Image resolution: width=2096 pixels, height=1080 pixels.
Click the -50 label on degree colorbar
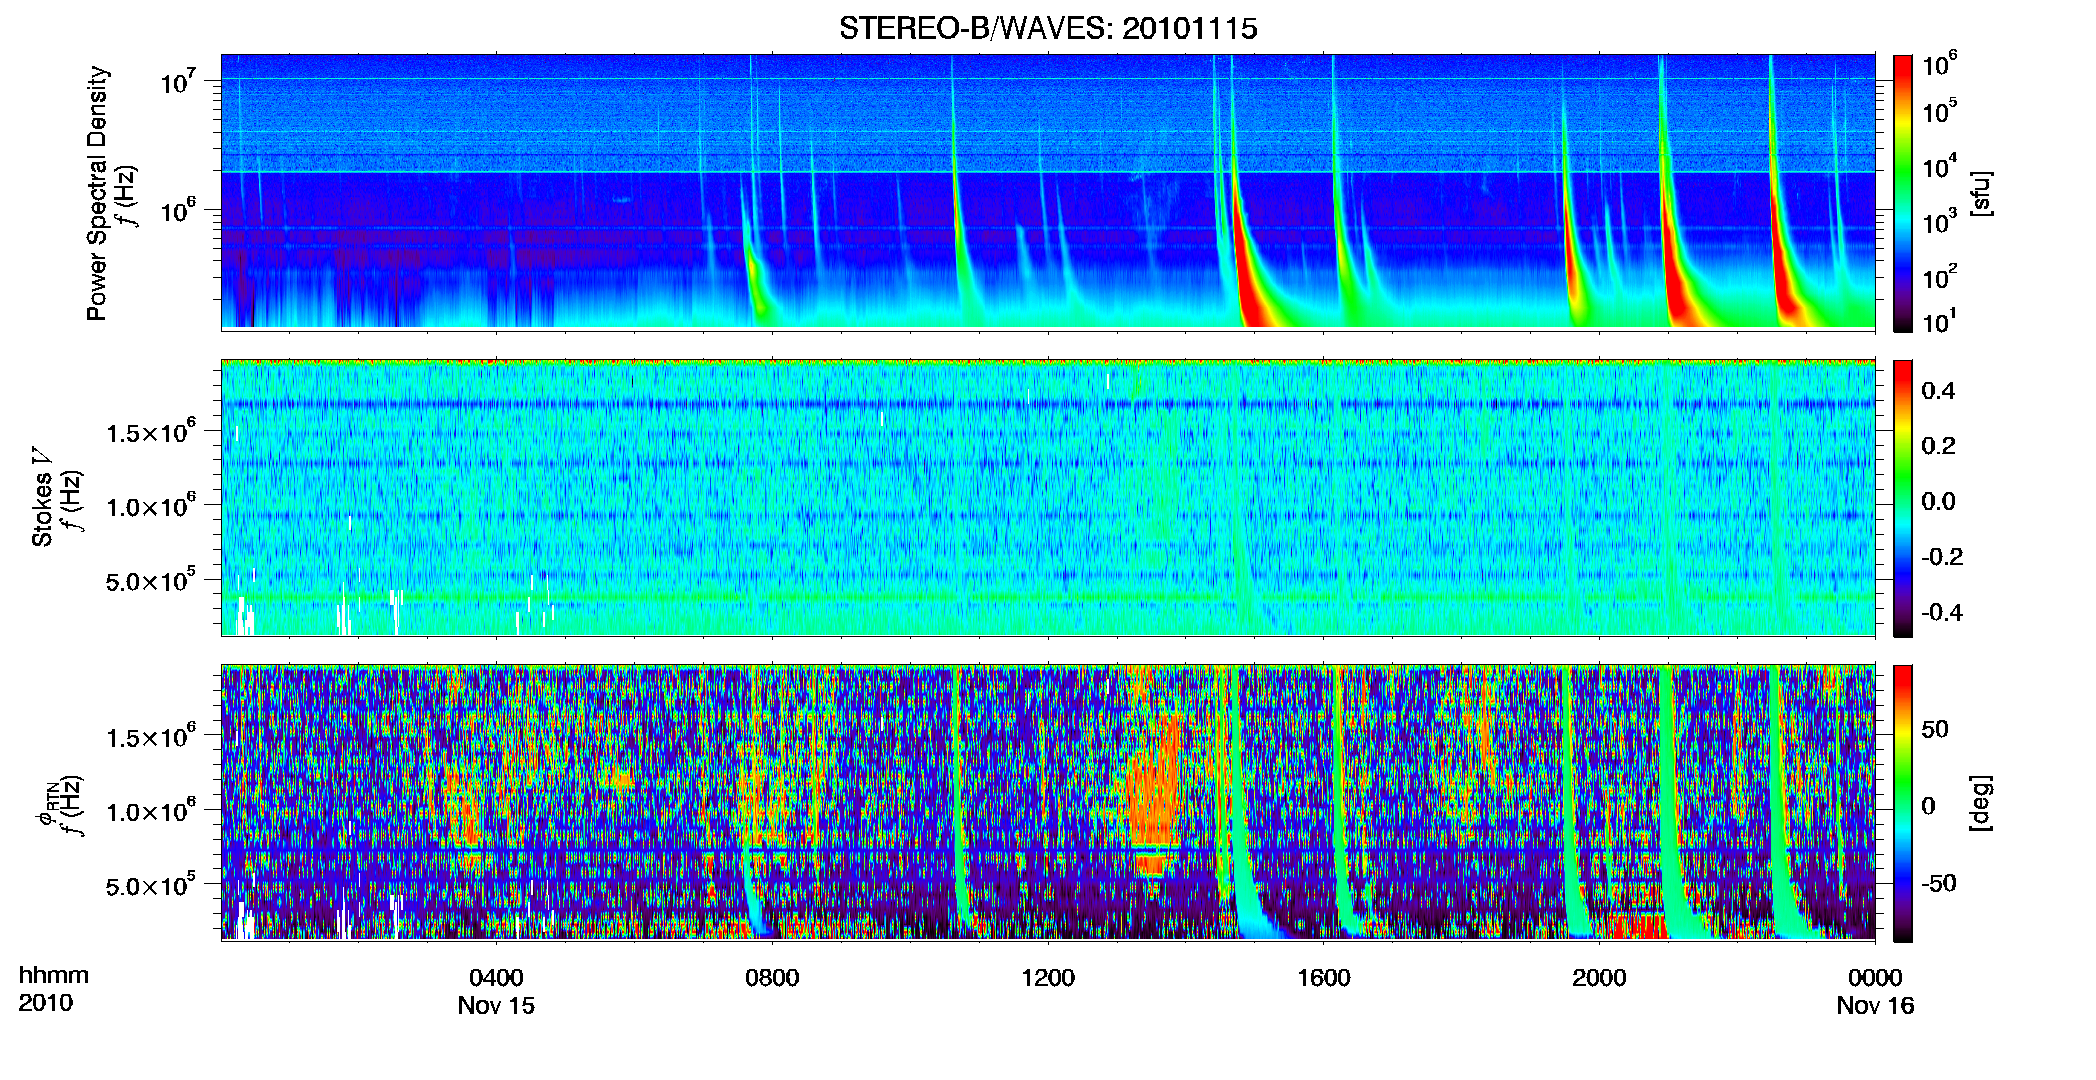coord(1938,883)
